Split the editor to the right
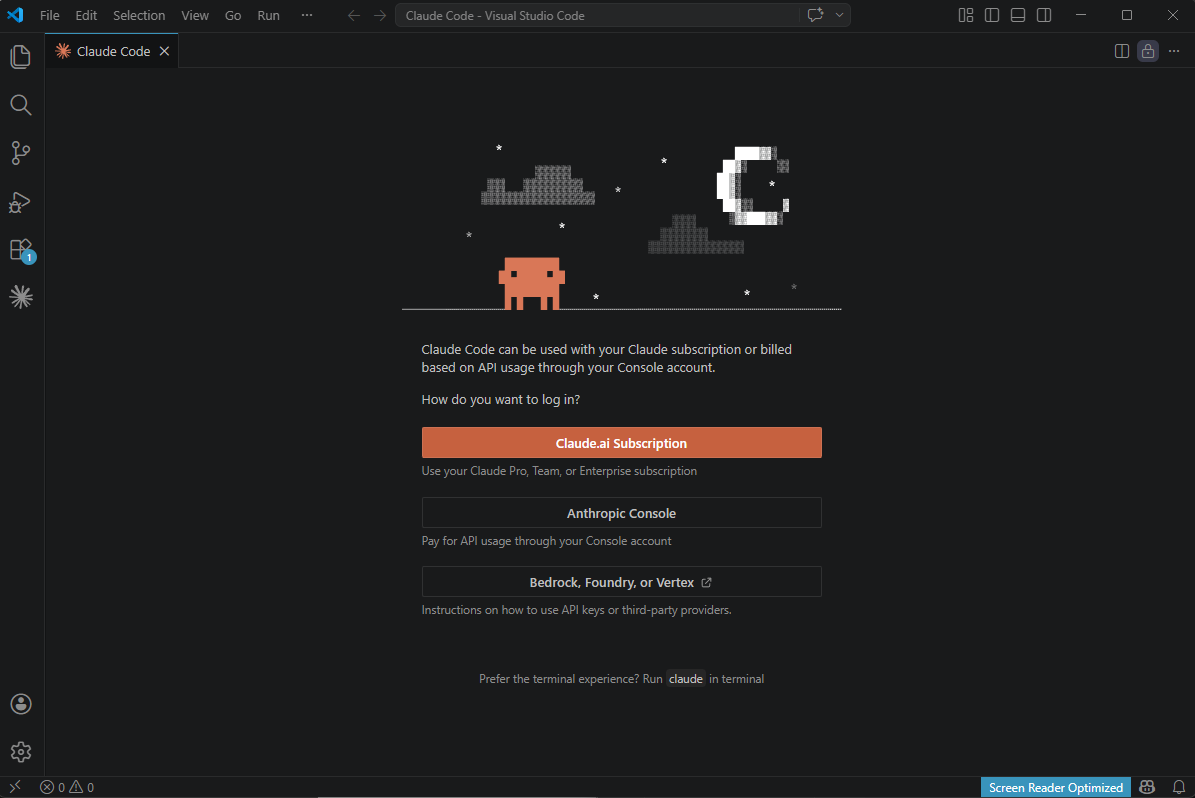 (1121, 51)
